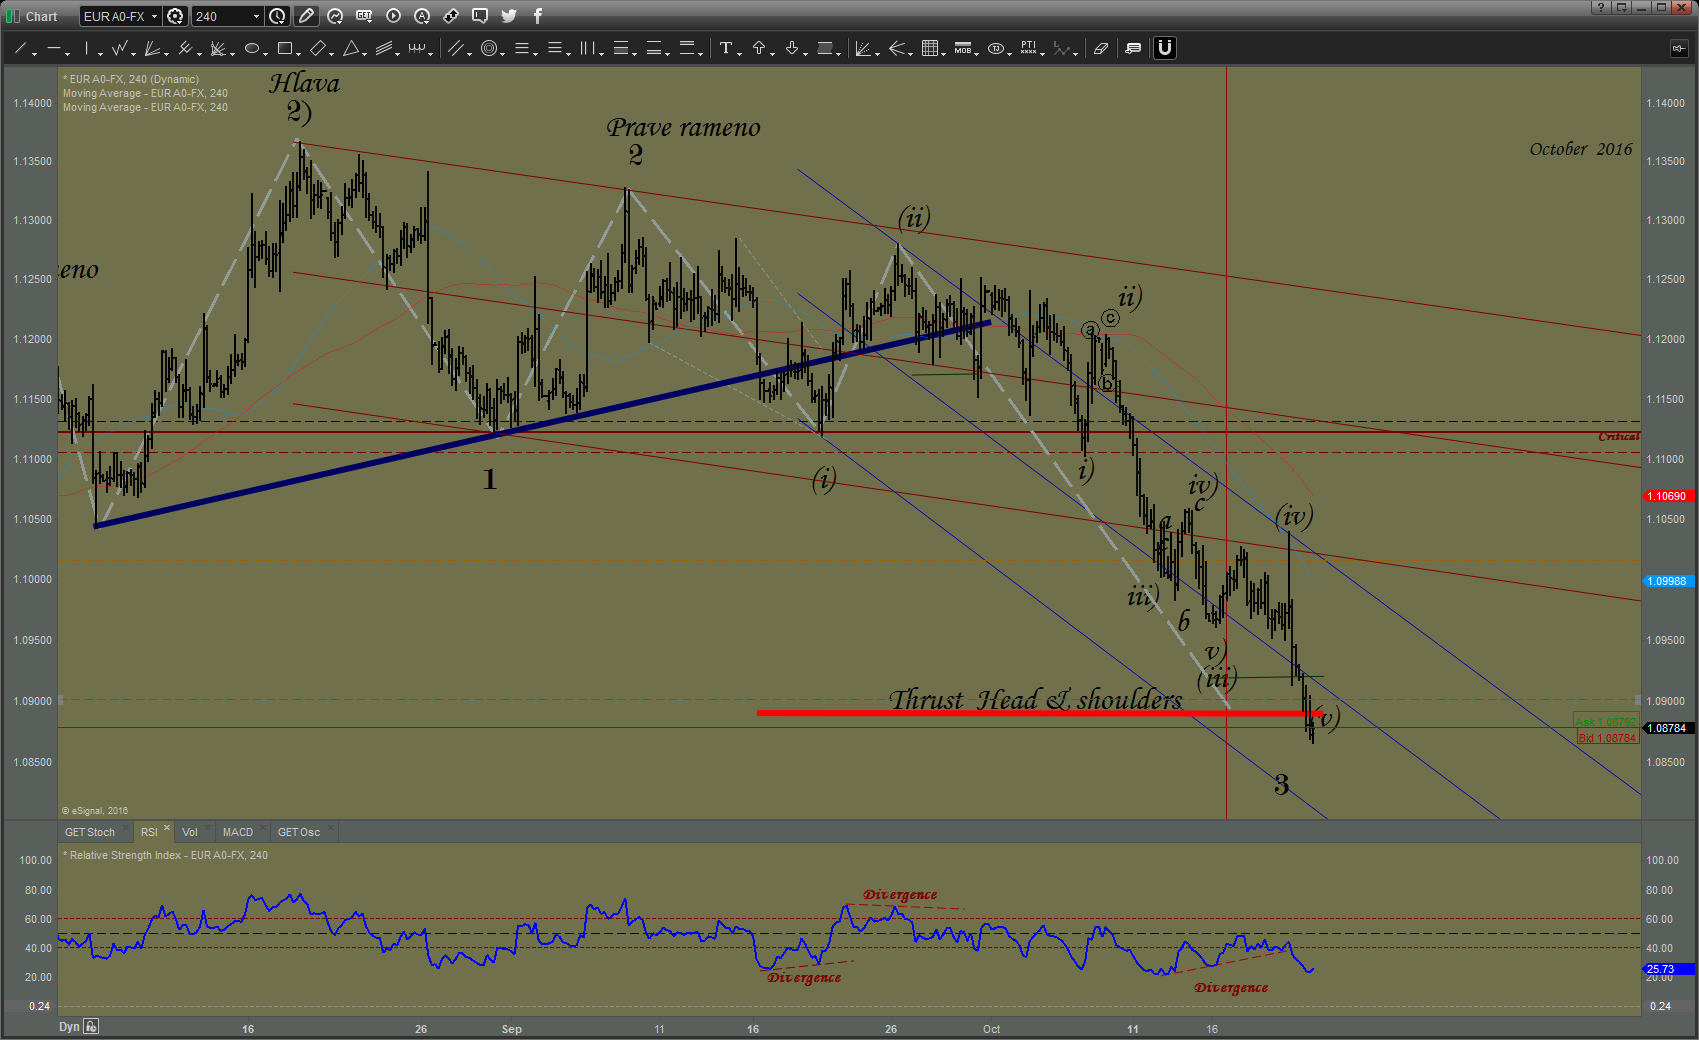Close the Vol study tab
This screenshot has height=1040, width=1699.
(208, 829)
